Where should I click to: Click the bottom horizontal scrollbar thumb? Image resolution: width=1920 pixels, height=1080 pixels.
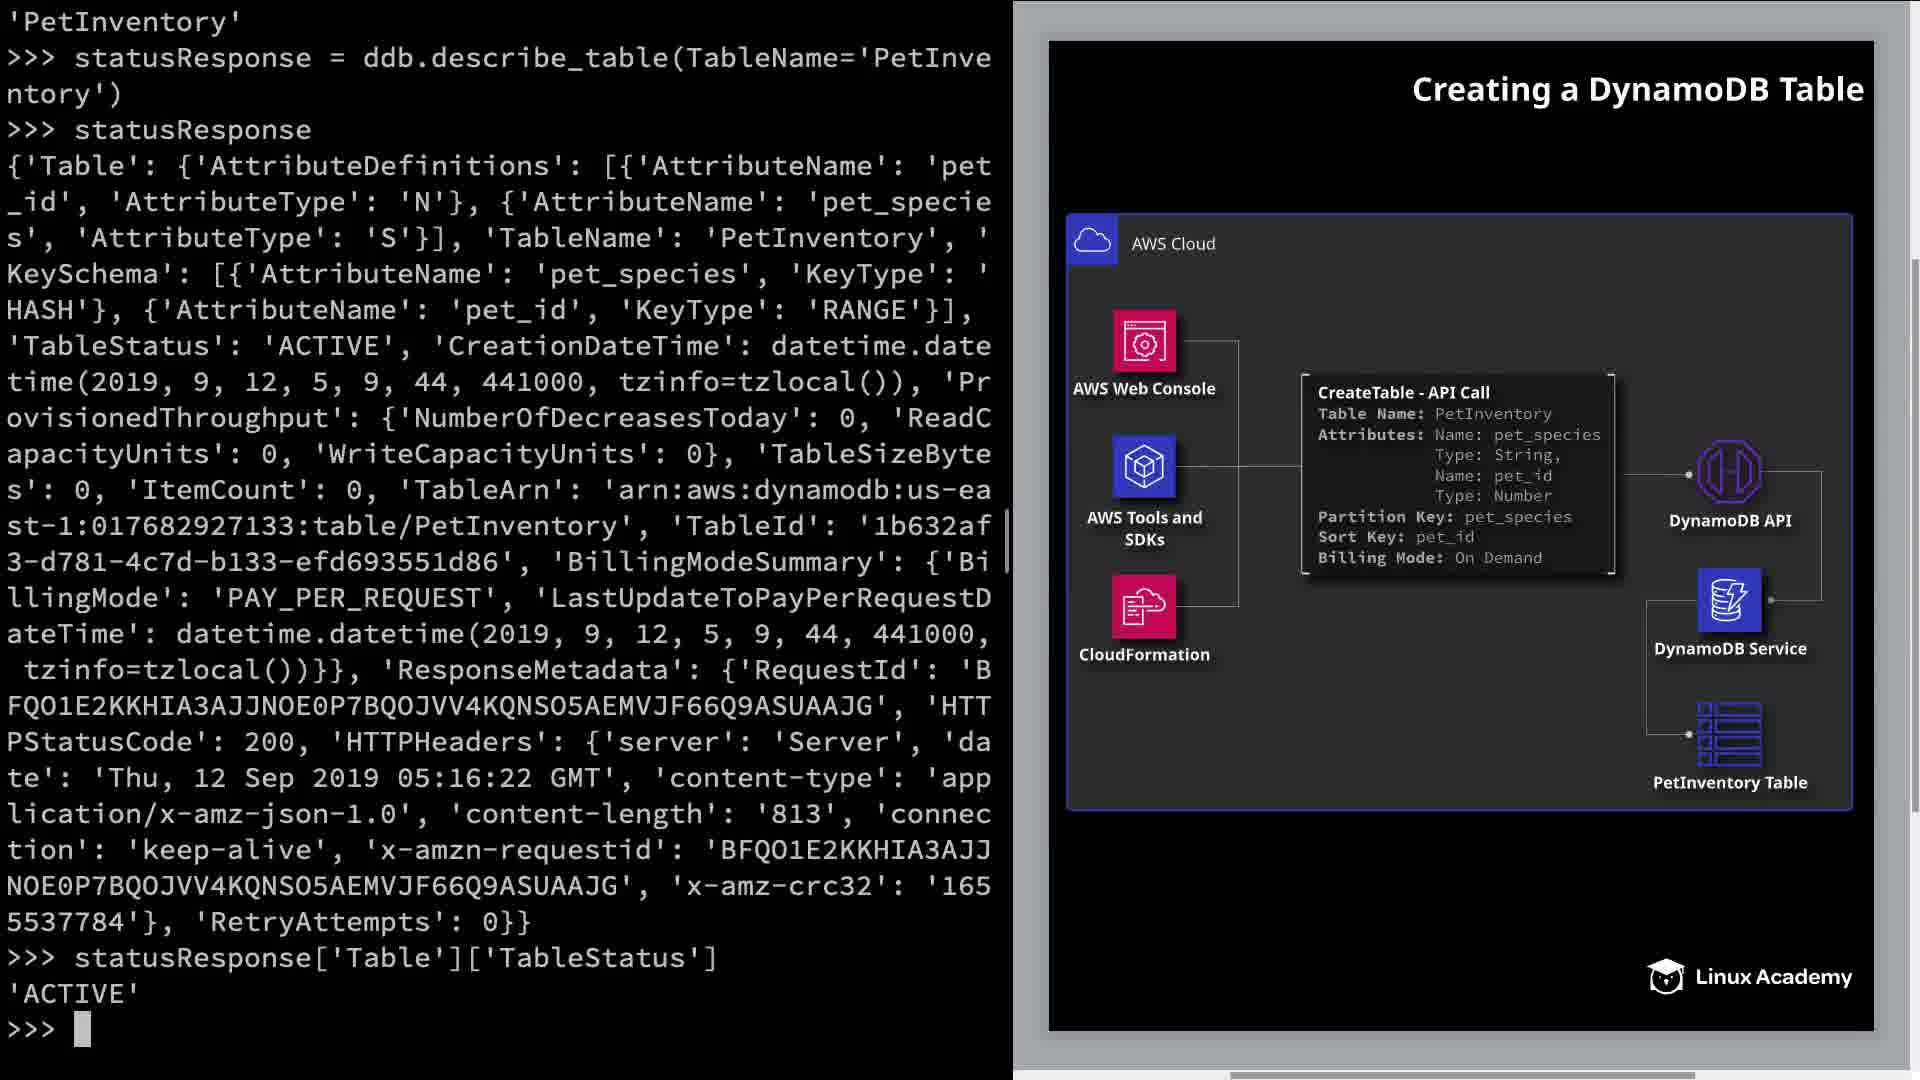[1460, 1076]
